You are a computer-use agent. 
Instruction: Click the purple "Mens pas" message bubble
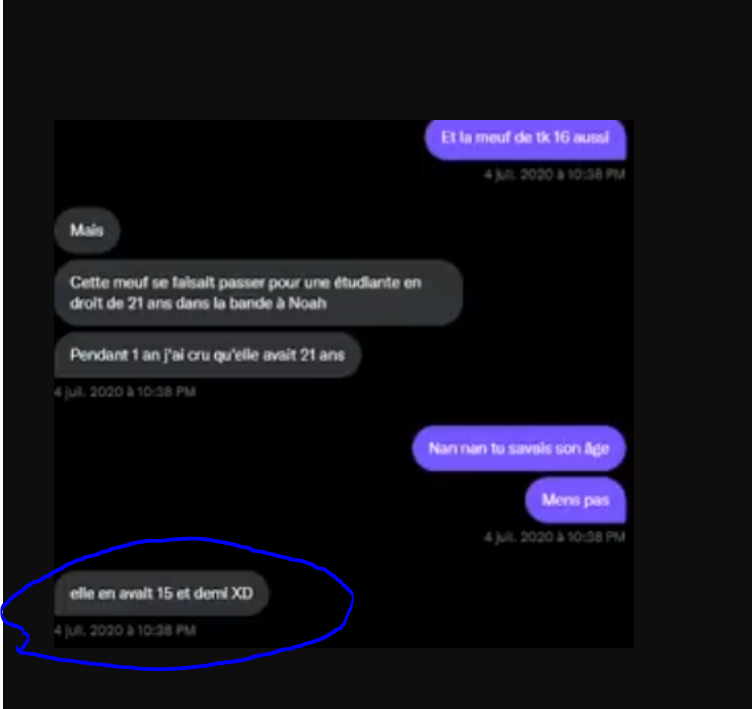[x=575, y=500]
